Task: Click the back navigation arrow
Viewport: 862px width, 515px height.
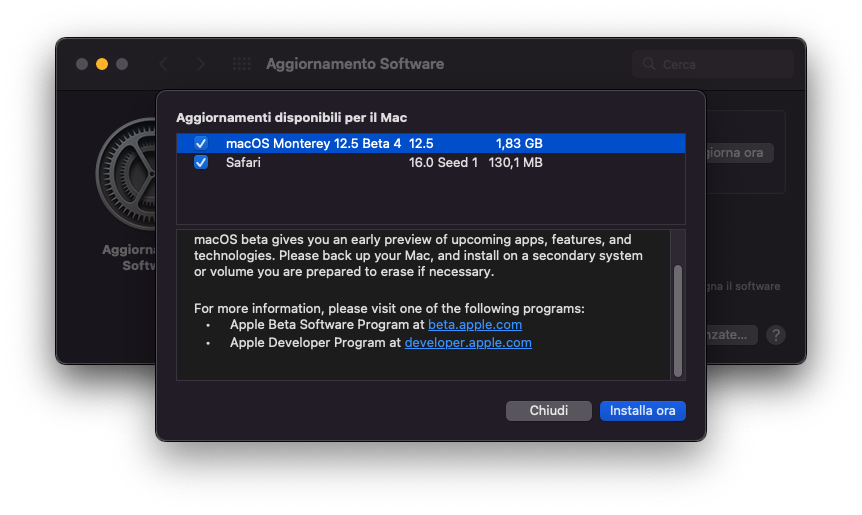Action: [x=163, y=64]
